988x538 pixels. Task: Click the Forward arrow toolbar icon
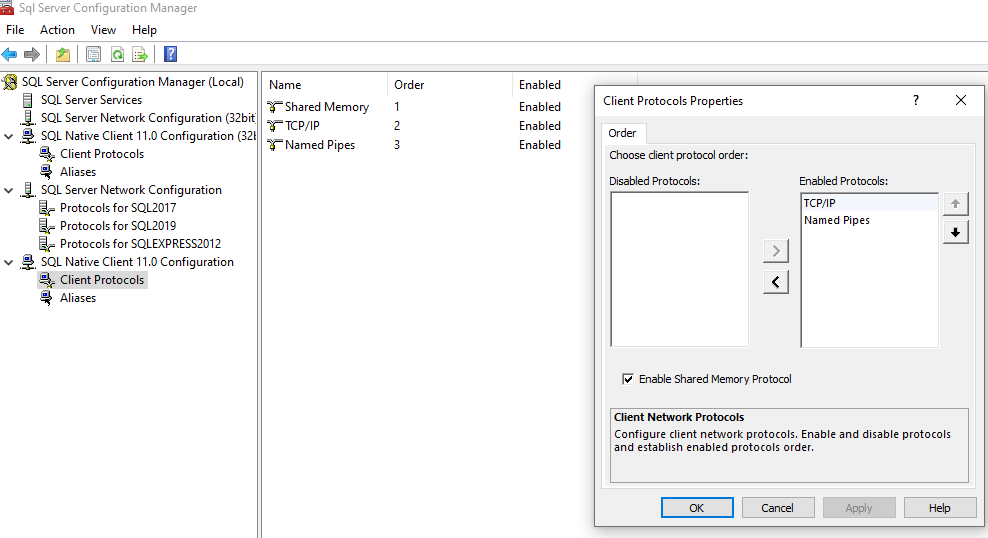32,55
